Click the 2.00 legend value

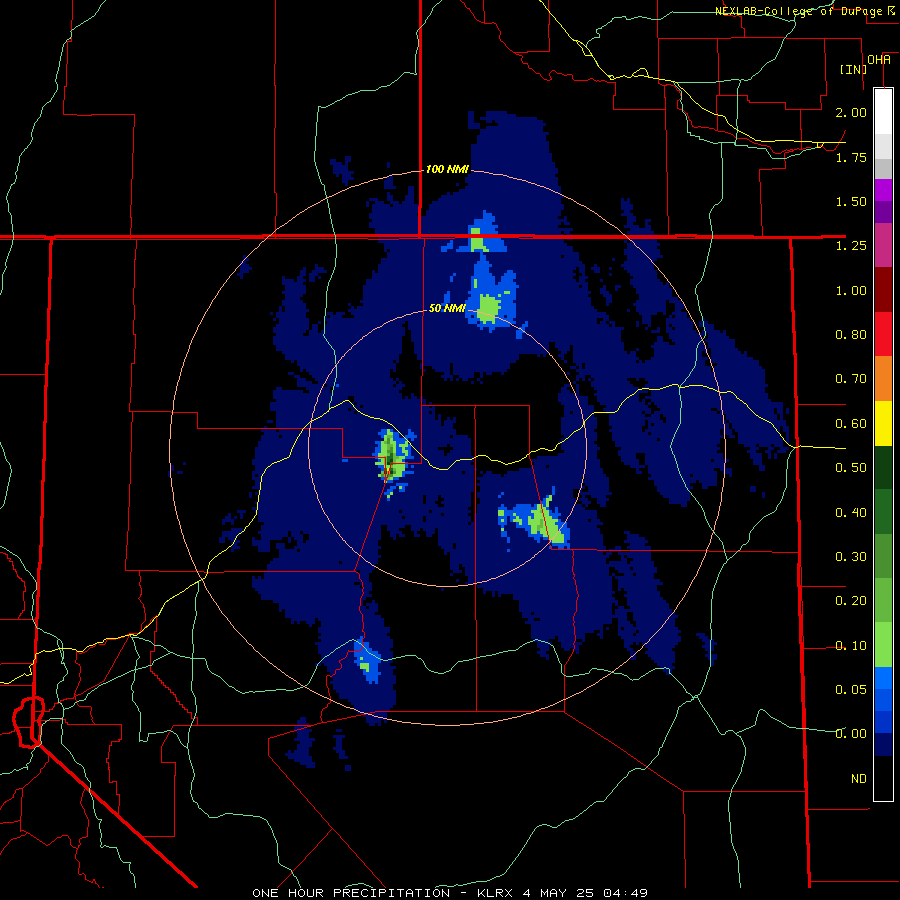click(851, 112)
